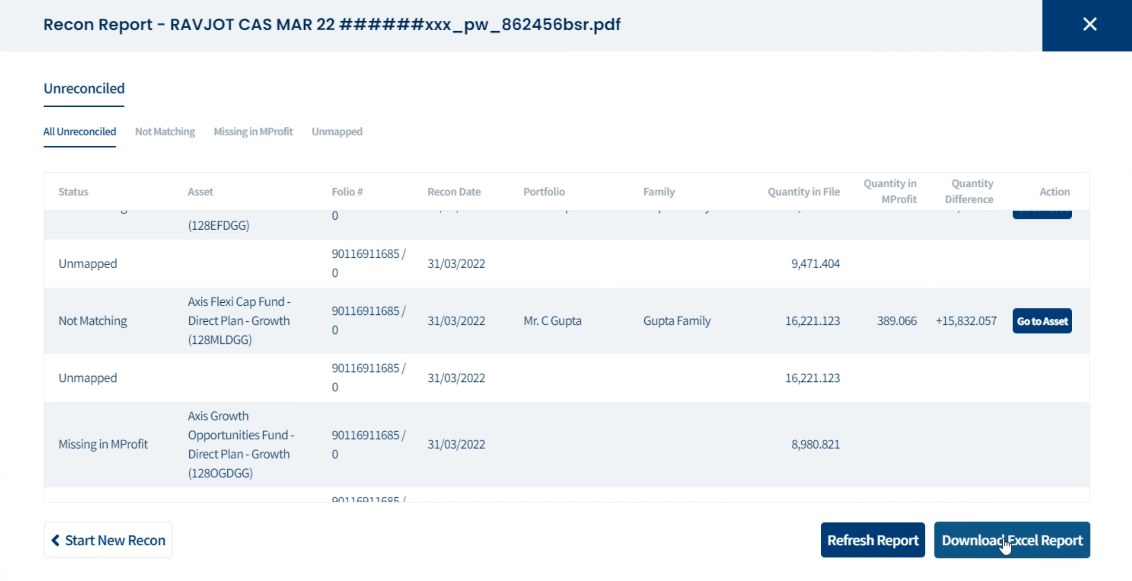The image size is (1132, 581).
Task: Click the Status column header
Action: (73, 192)
